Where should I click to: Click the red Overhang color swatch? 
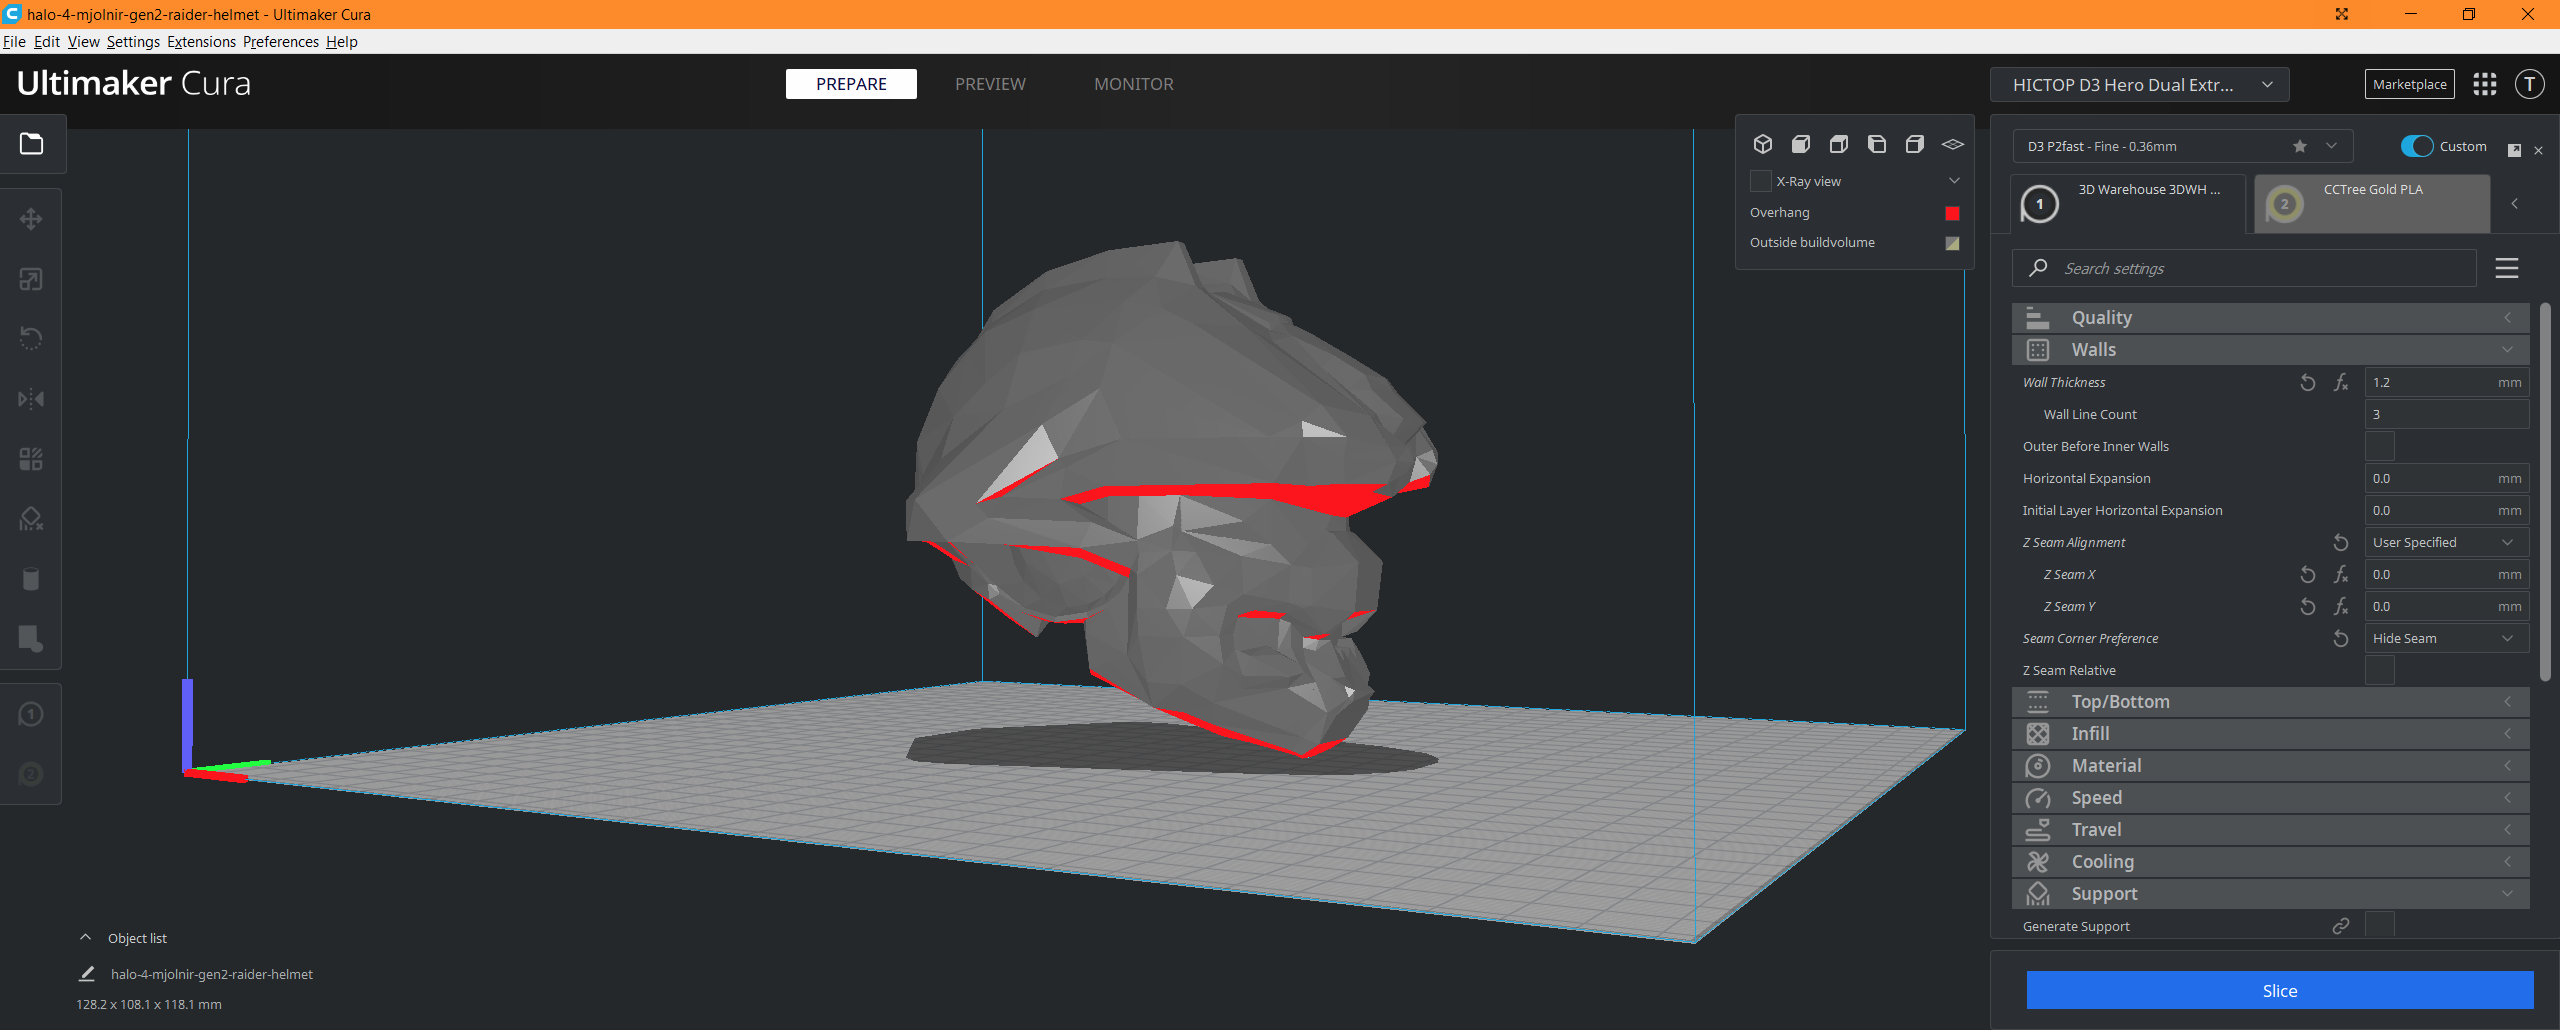pos(1951,213)
